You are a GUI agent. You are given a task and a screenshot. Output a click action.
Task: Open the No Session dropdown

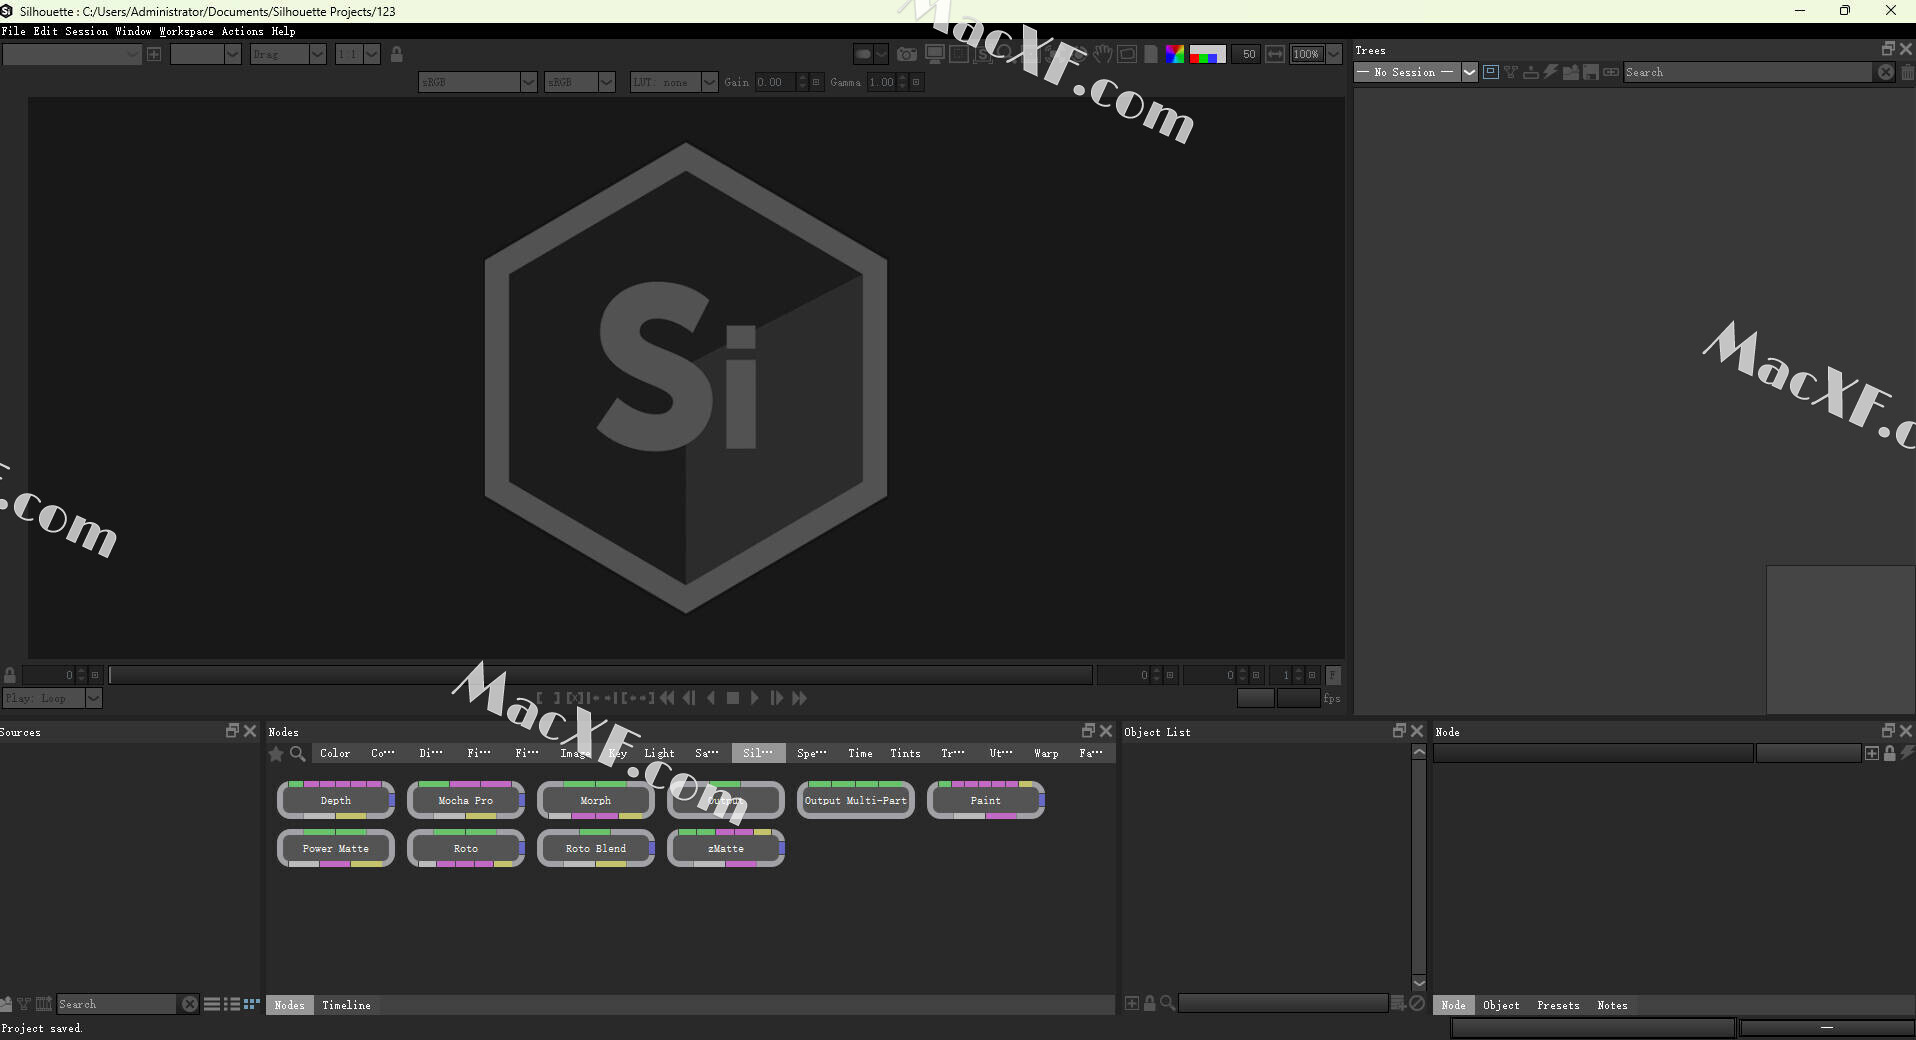click(1469, 72)
